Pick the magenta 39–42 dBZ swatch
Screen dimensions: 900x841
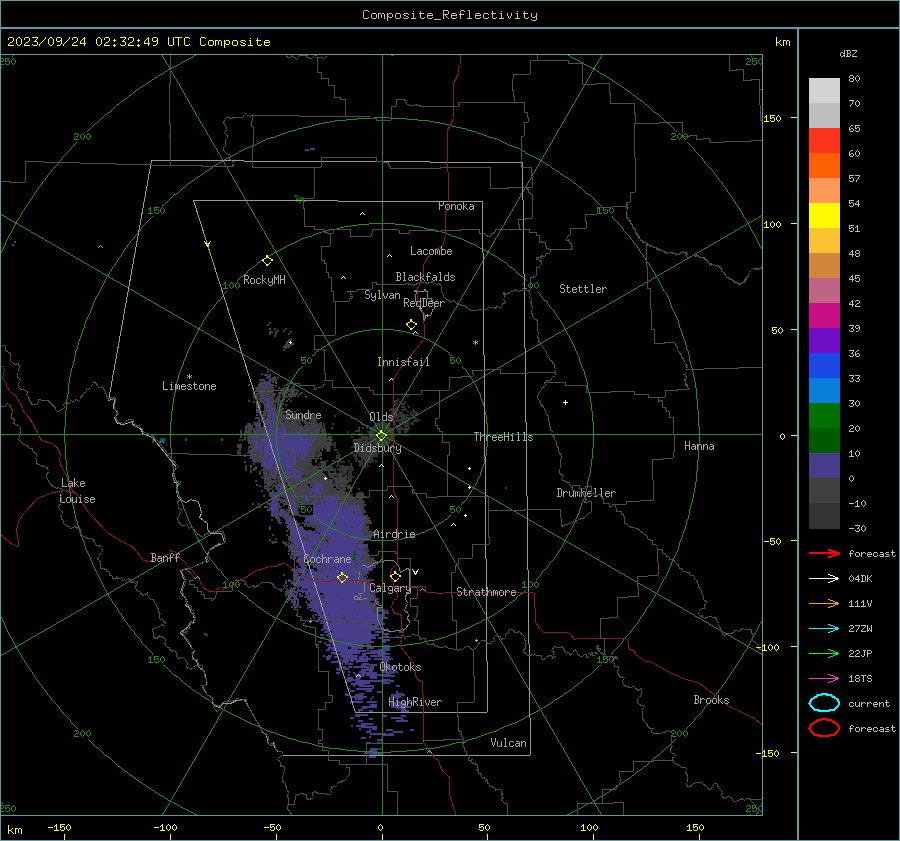click(824, 316)
